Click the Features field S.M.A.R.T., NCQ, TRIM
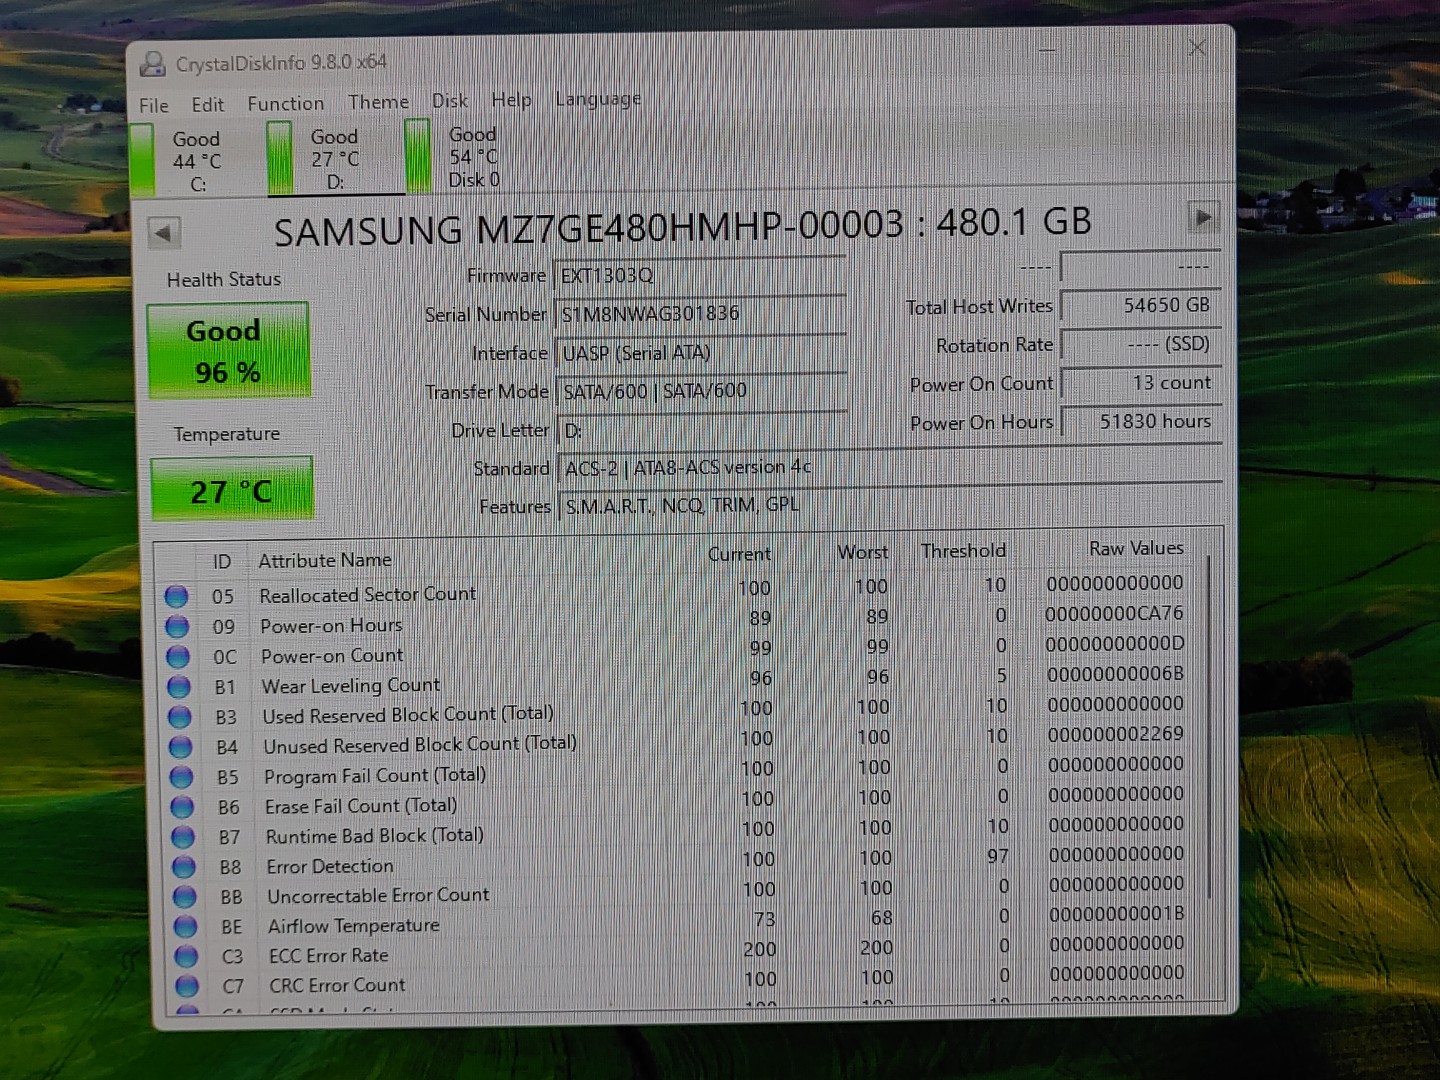The image size is (1440, 1080). (x=891, y=505)
